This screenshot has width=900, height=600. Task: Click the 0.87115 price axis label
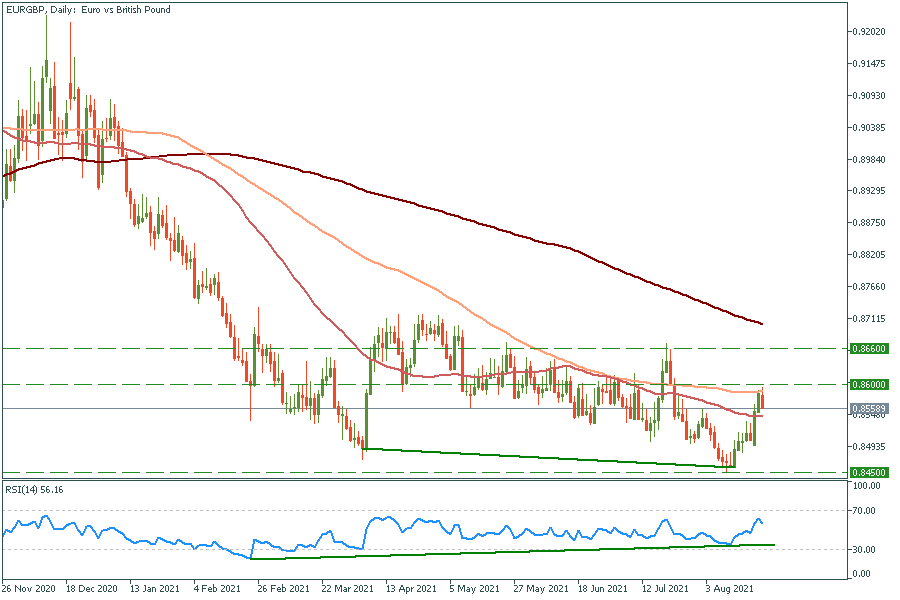pos(868,318)
